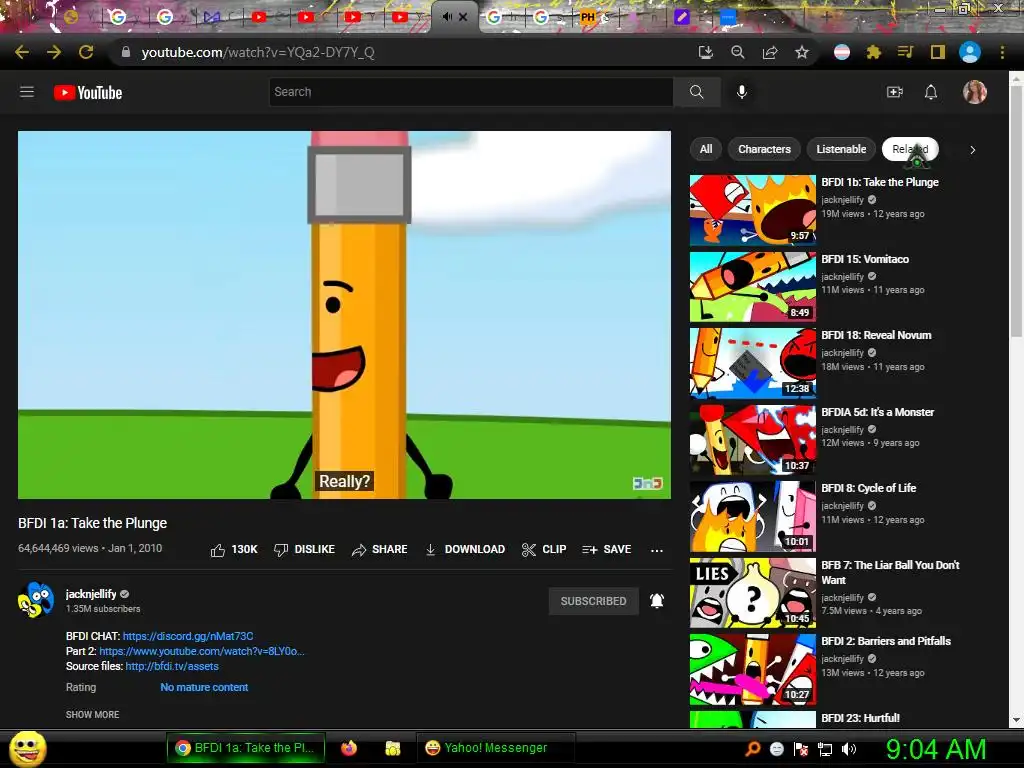Expand description with SHOW MORE
Image resolution: width=1024 pixels, height=768 pixels.
(x=93, y=714)
